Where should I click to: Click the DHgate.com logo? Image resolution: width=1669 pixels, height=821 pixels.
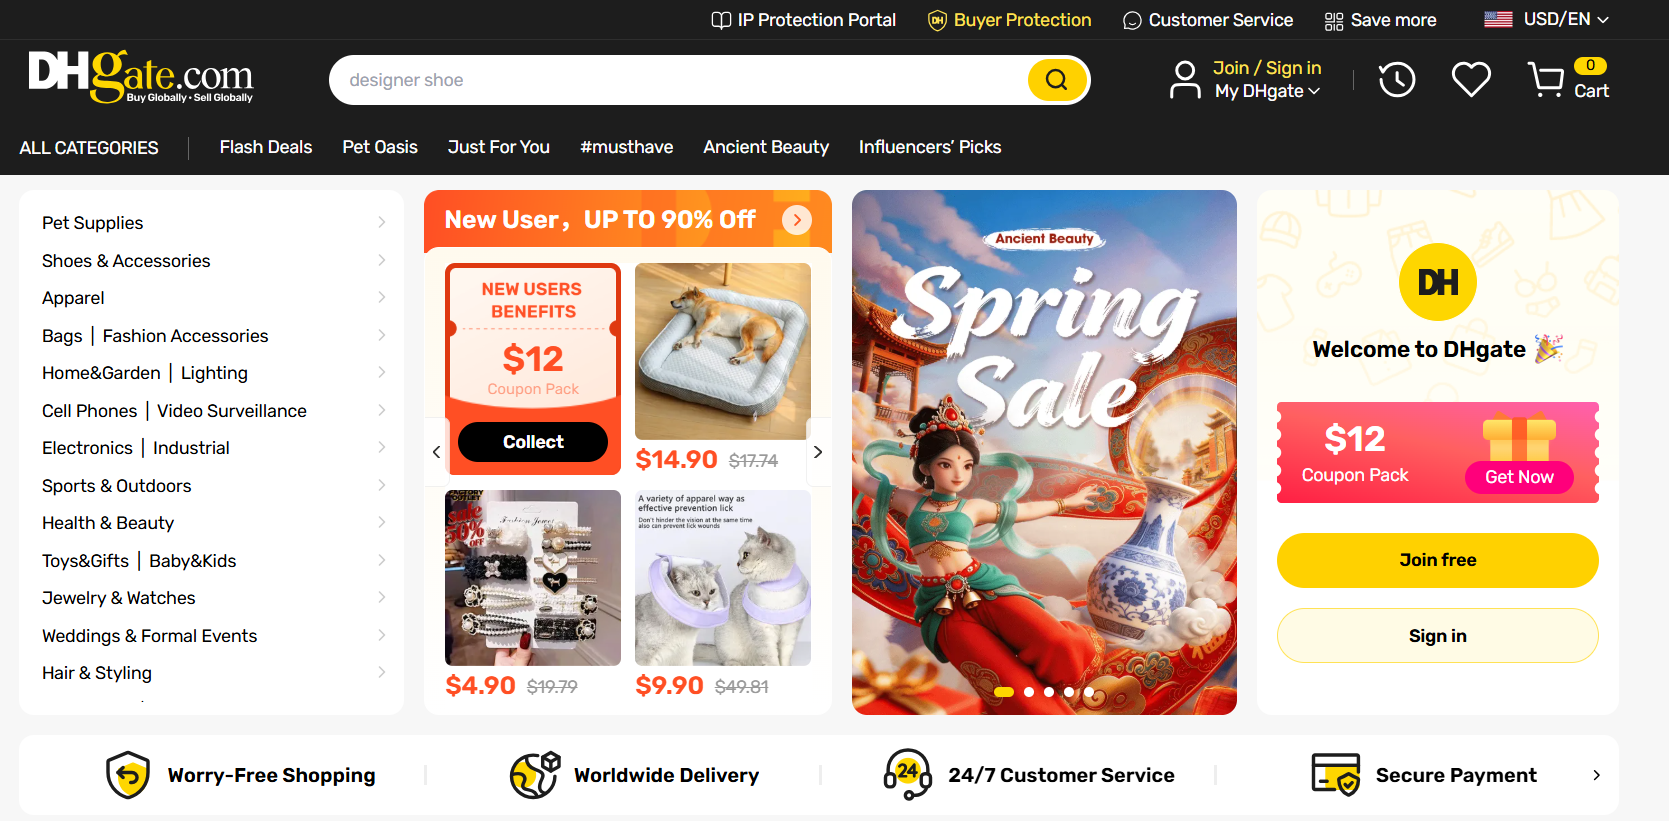tap(140, 76)
